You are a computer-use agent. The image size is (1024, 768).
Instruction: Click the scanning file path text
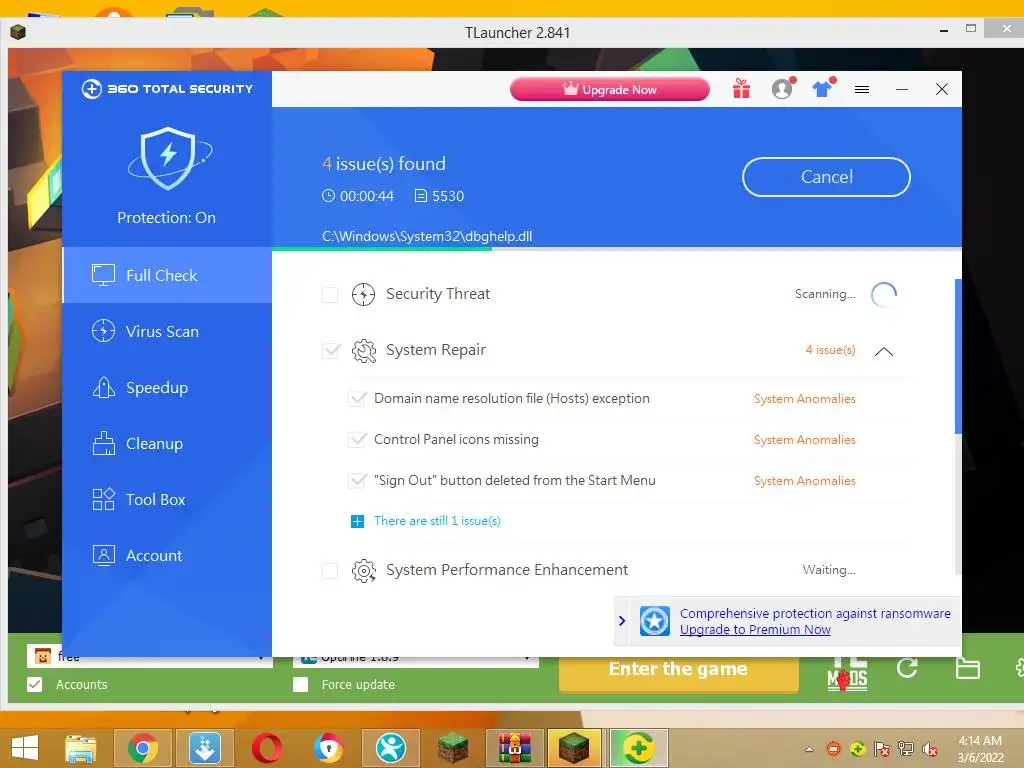tap(427, 236)
